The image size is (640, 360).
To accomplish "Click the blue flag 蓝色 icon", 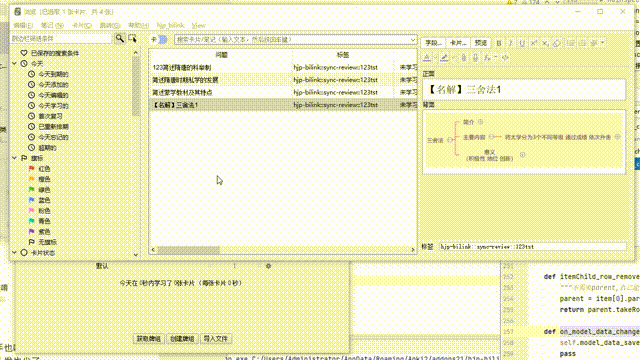I will click(32, 200).
